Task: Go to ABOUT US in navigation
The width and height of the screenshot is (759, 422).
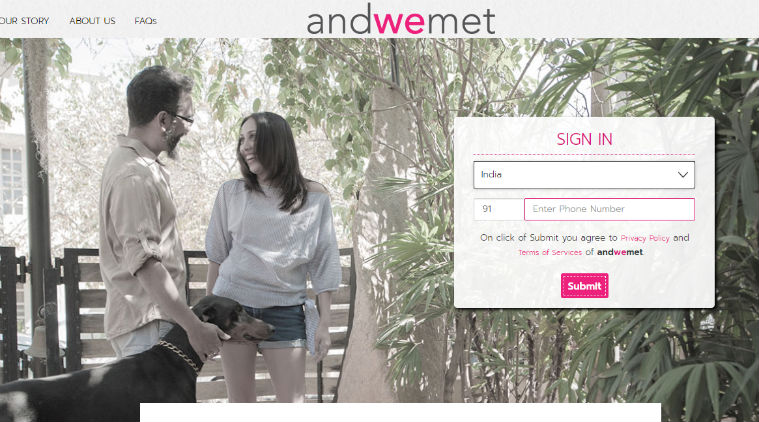Action: [x=92, y=21]
